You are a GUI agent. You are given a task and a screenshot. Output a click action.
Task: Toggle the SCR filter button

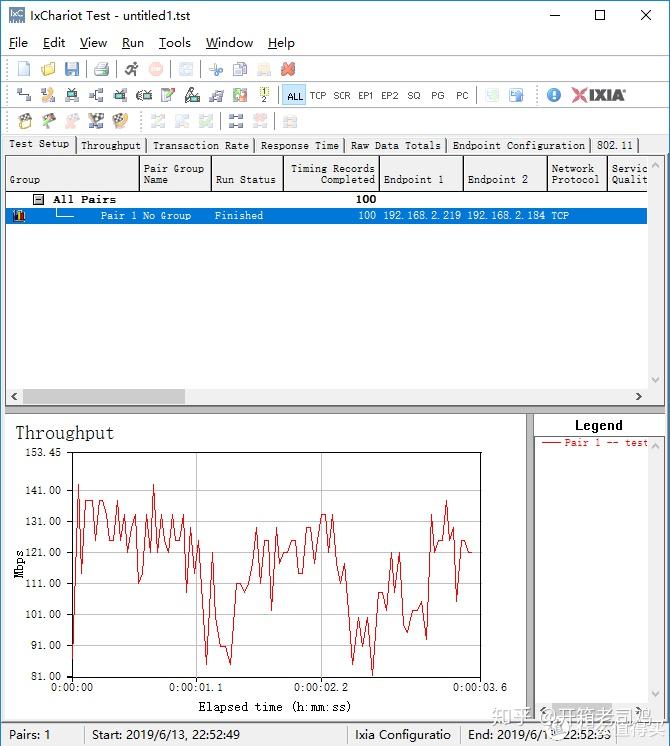[x=342, y=96]
